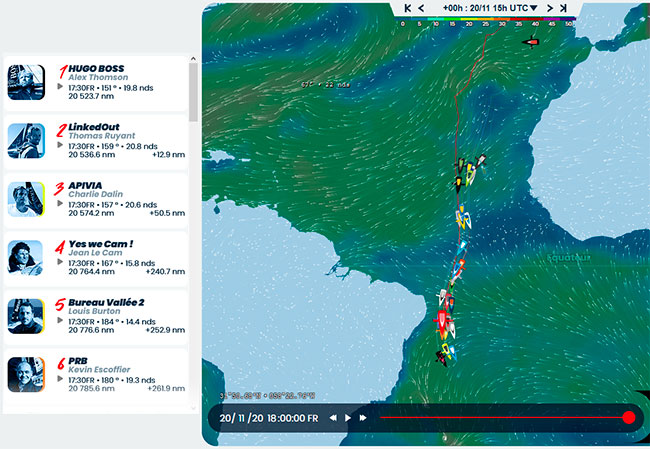
Task: Click Kevin Escoffier skipper name
Action: 99,370
